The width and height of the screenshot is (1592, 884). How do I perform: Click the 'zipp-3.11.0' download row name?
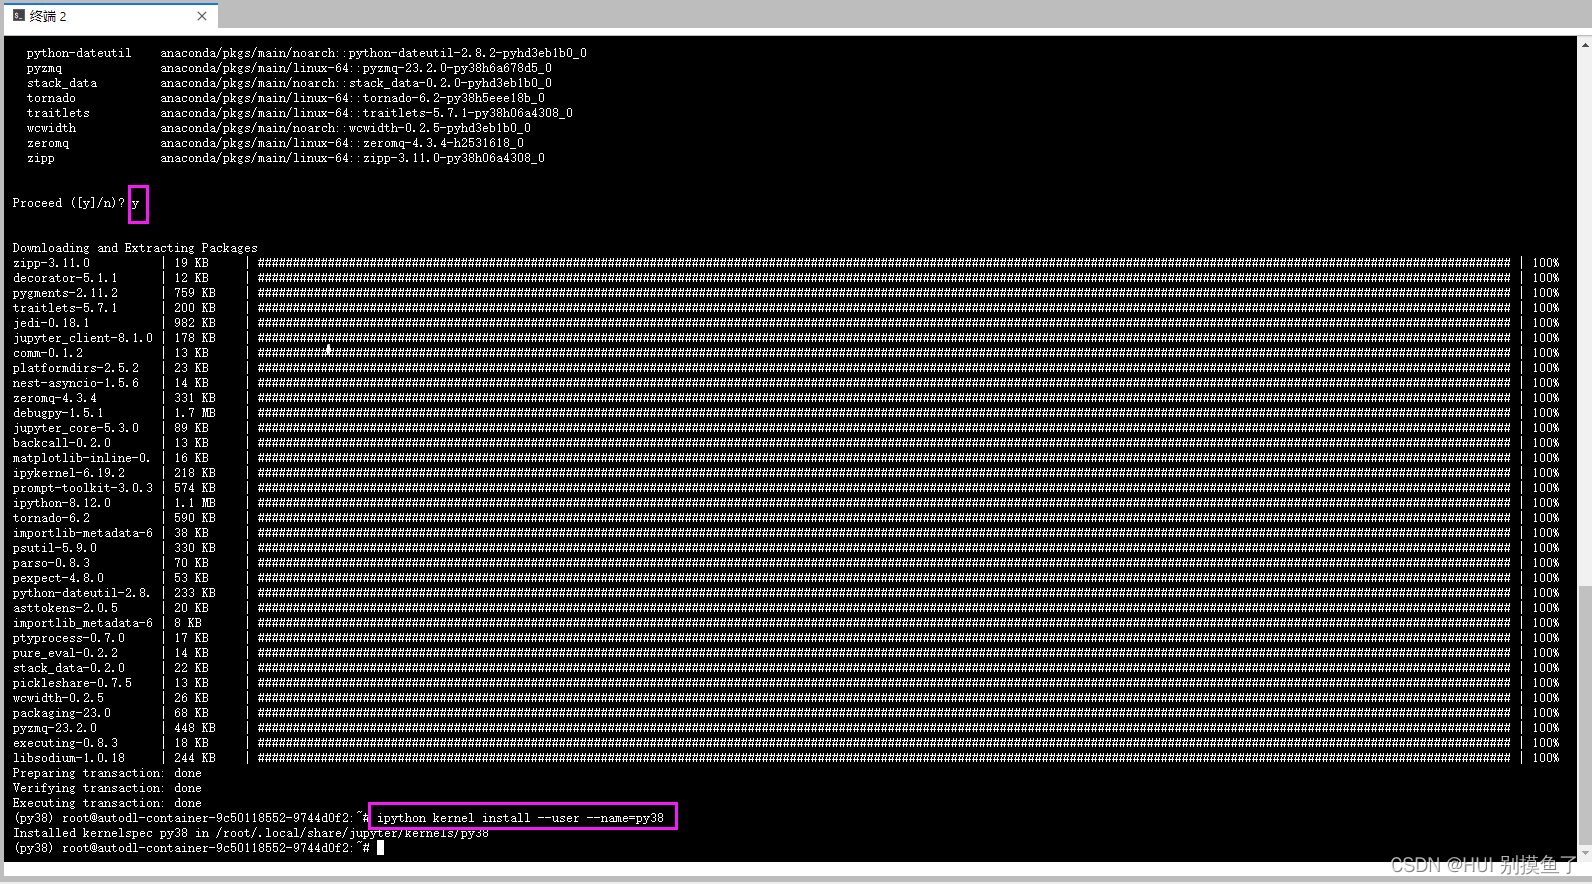(51, 263)
